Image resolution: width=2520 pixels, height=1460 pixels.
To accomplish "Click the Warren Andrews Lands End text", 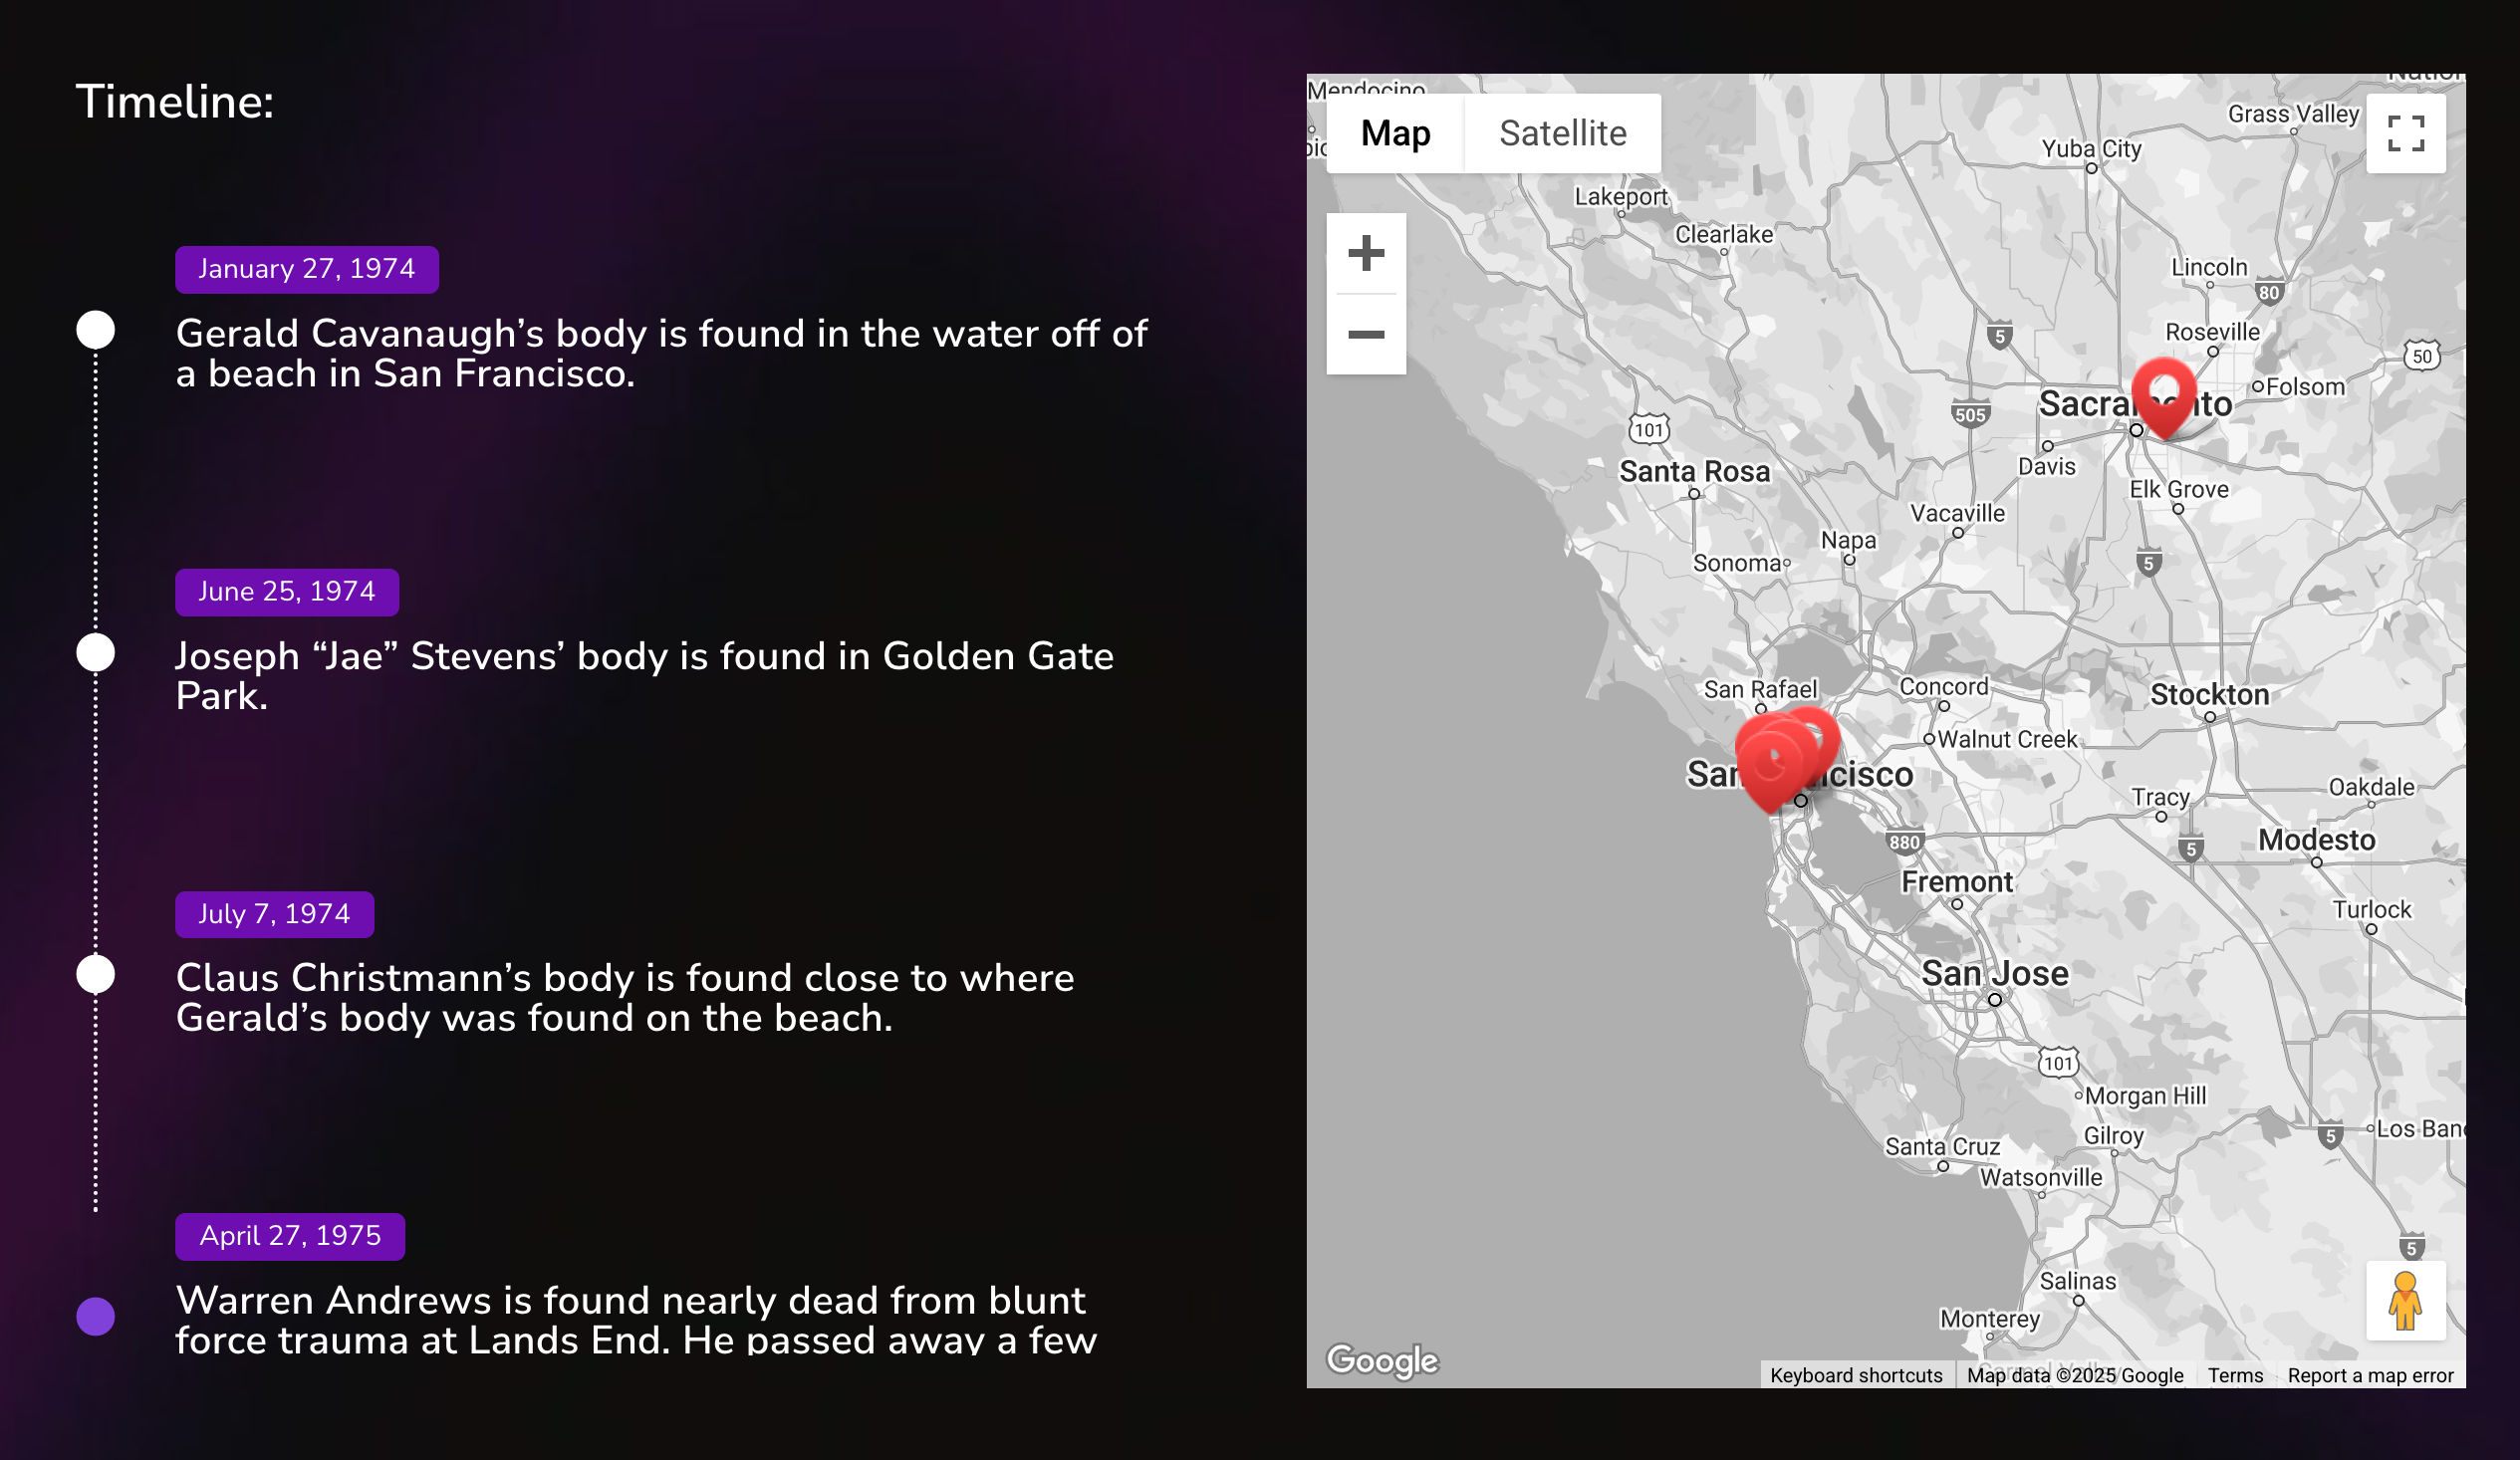I will [x=636, y=1319].
